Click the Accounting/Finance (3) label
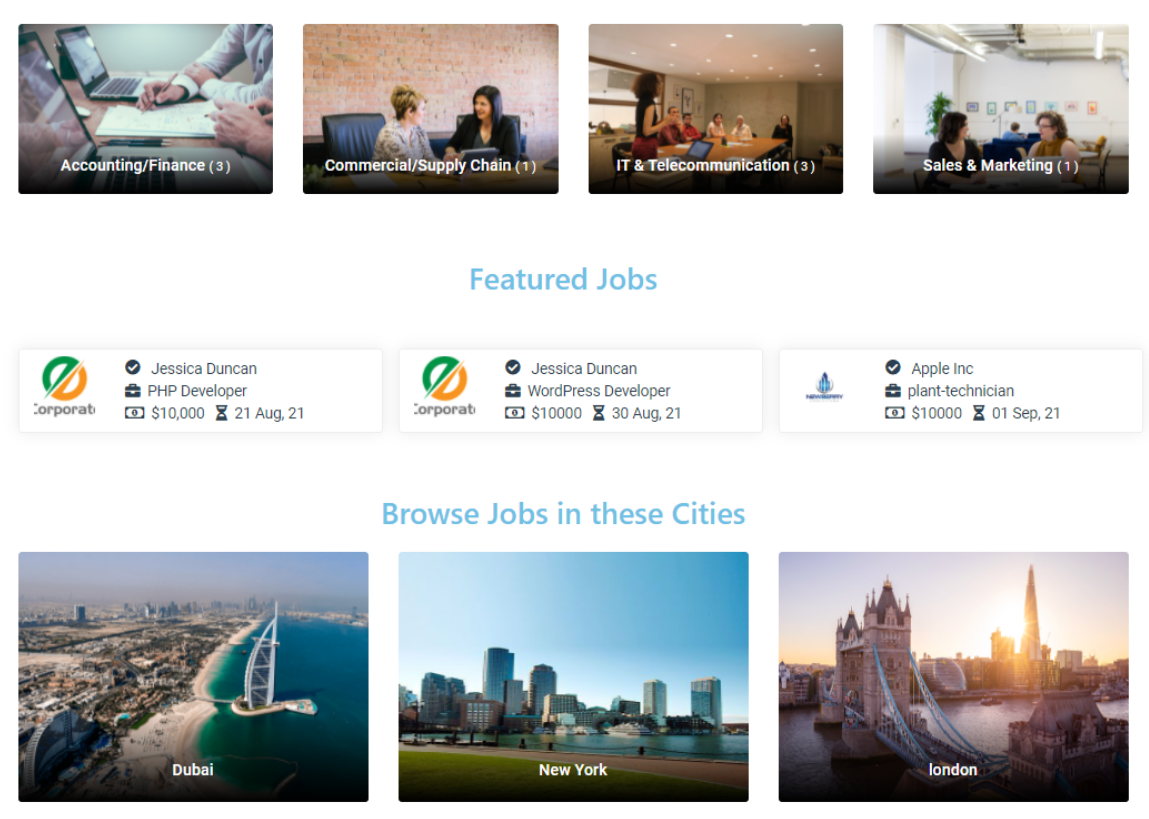This screenshot has height=819, width=1149. pos(145,166)
